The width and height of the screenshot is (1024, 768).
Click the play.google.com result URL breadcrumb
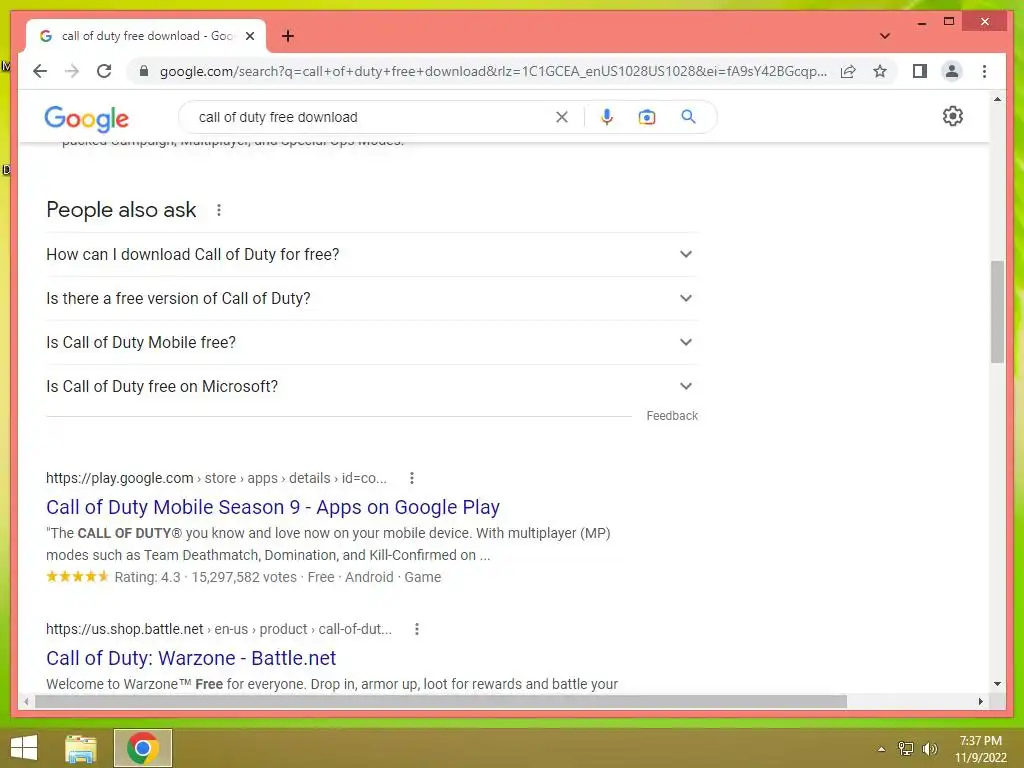point(216,478)
